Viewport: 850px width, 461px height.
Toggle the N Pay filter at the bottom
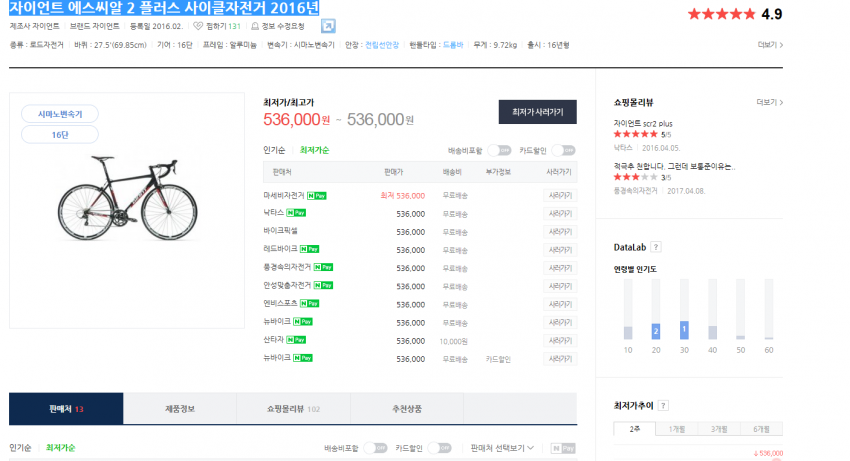tap(563, 448)
